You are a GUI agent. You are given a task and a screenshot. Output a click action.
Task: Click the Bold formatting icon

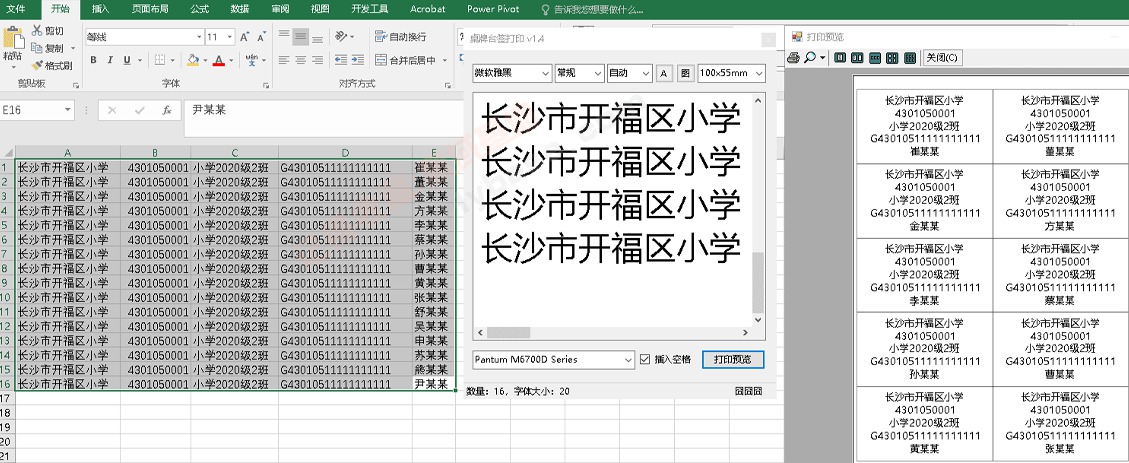point(94,60)
